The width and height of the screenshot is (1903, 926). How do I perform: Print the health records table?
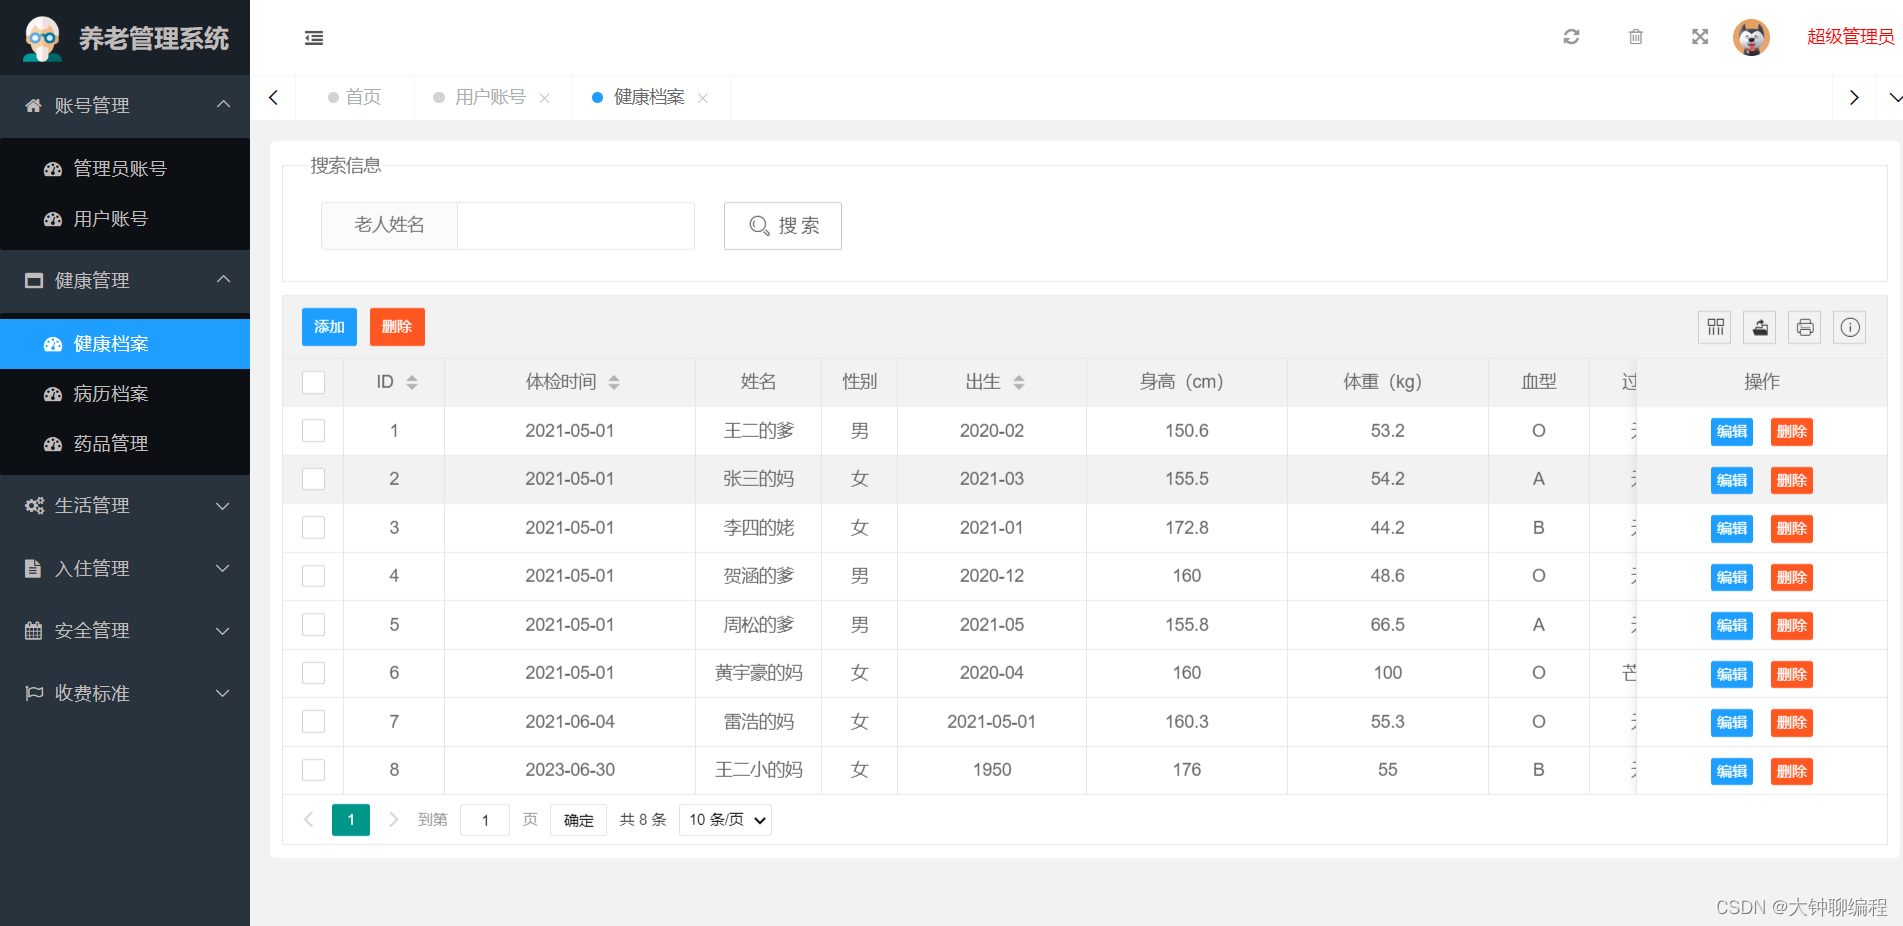tap(1804, 327)
